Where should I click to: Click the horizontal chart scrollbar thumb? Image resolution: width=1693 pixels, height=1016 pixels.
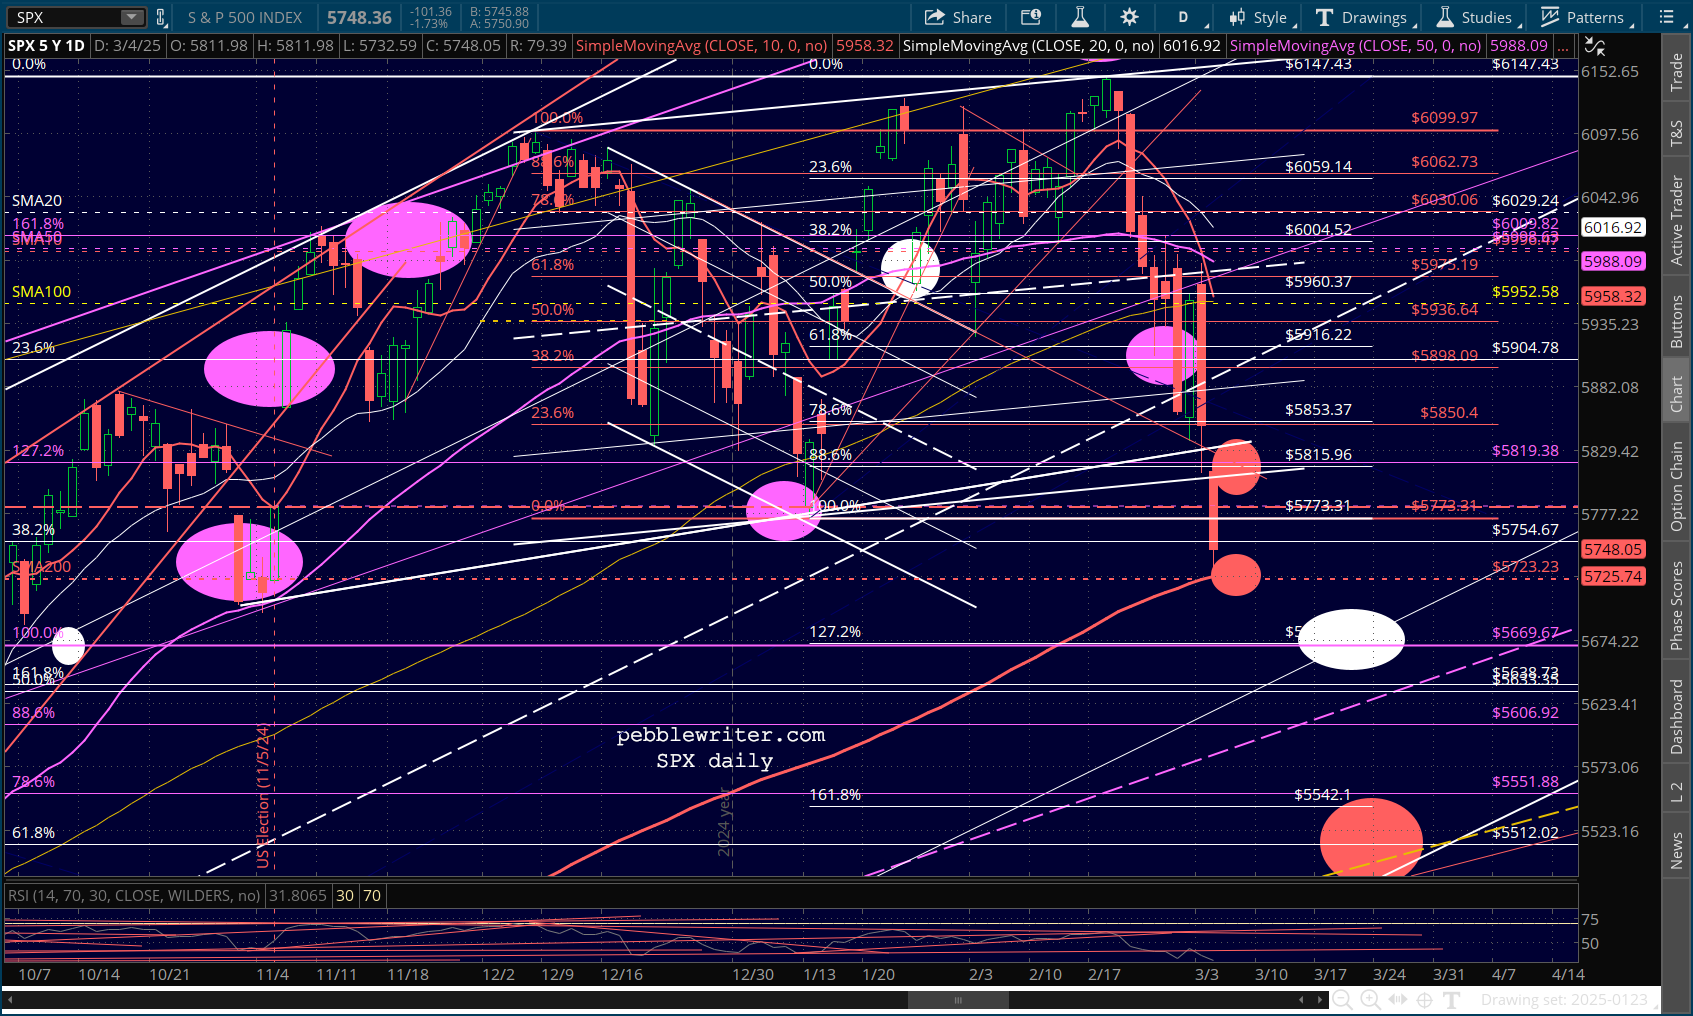(x=958, y=1000)
